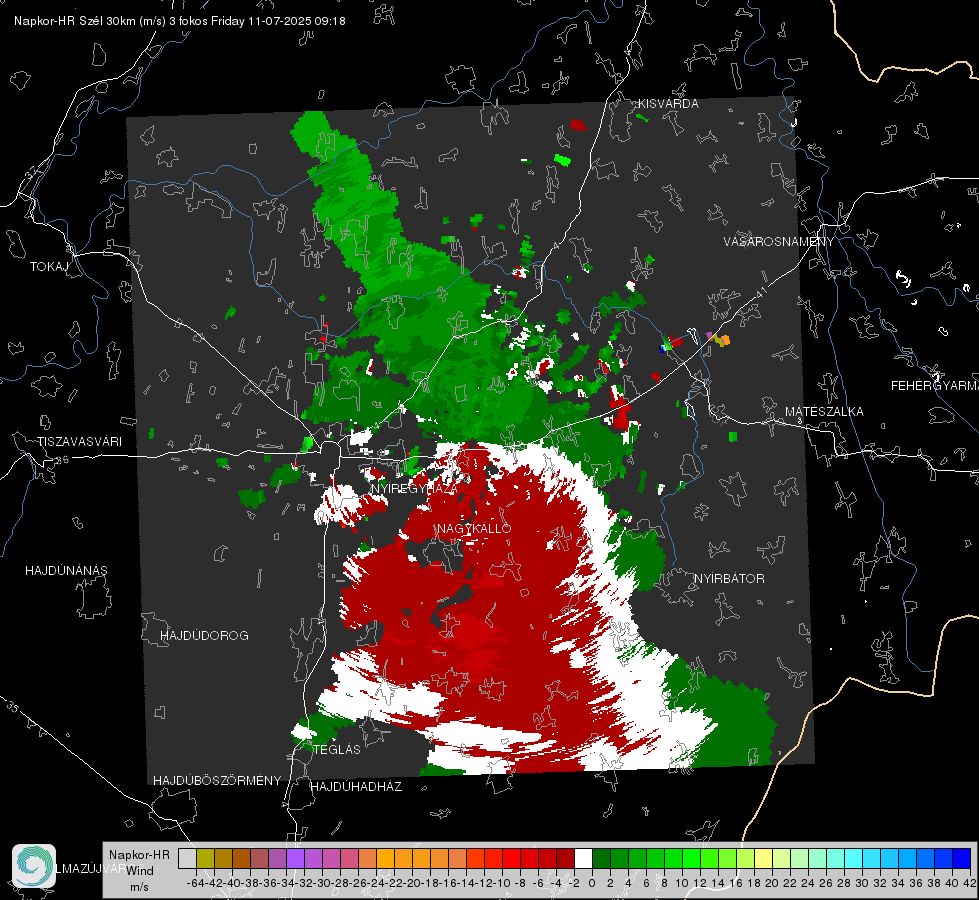Choose the deep blue swatch between 40 and 42
Screen dimensions: 979x900
962,858
